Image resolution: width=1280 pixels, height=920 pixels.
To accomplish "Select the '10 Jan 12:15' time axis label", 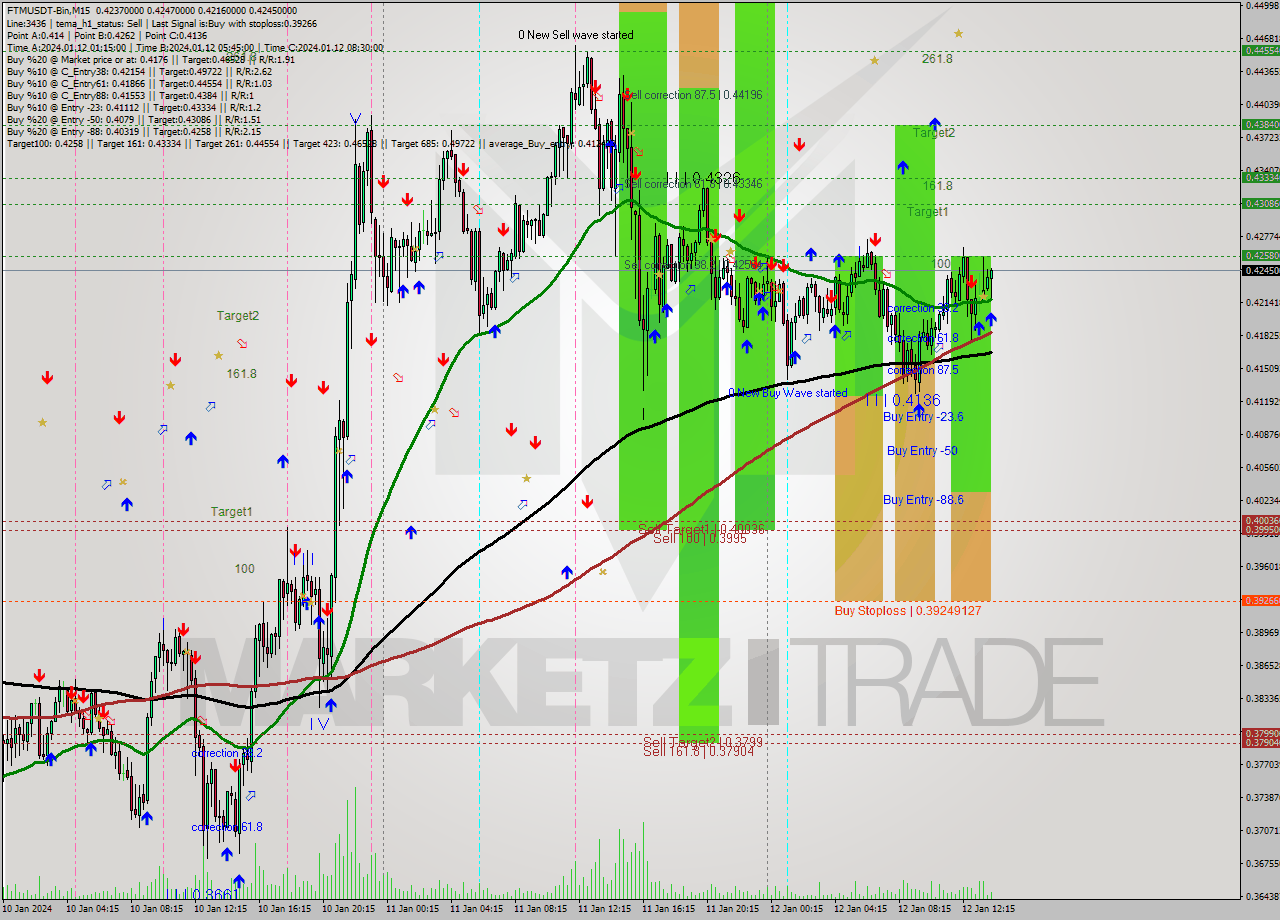I will pyautogui.click(x=219, y=909).
